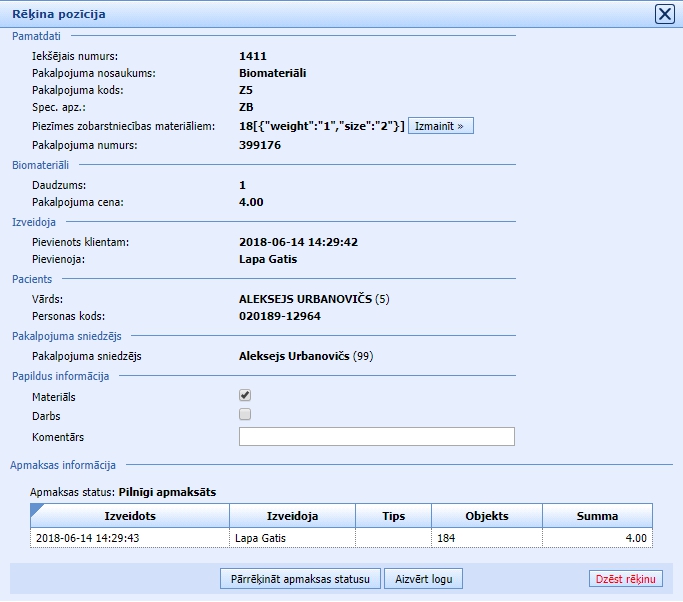Click the Summa cell value 4.00

click(636, 538)
